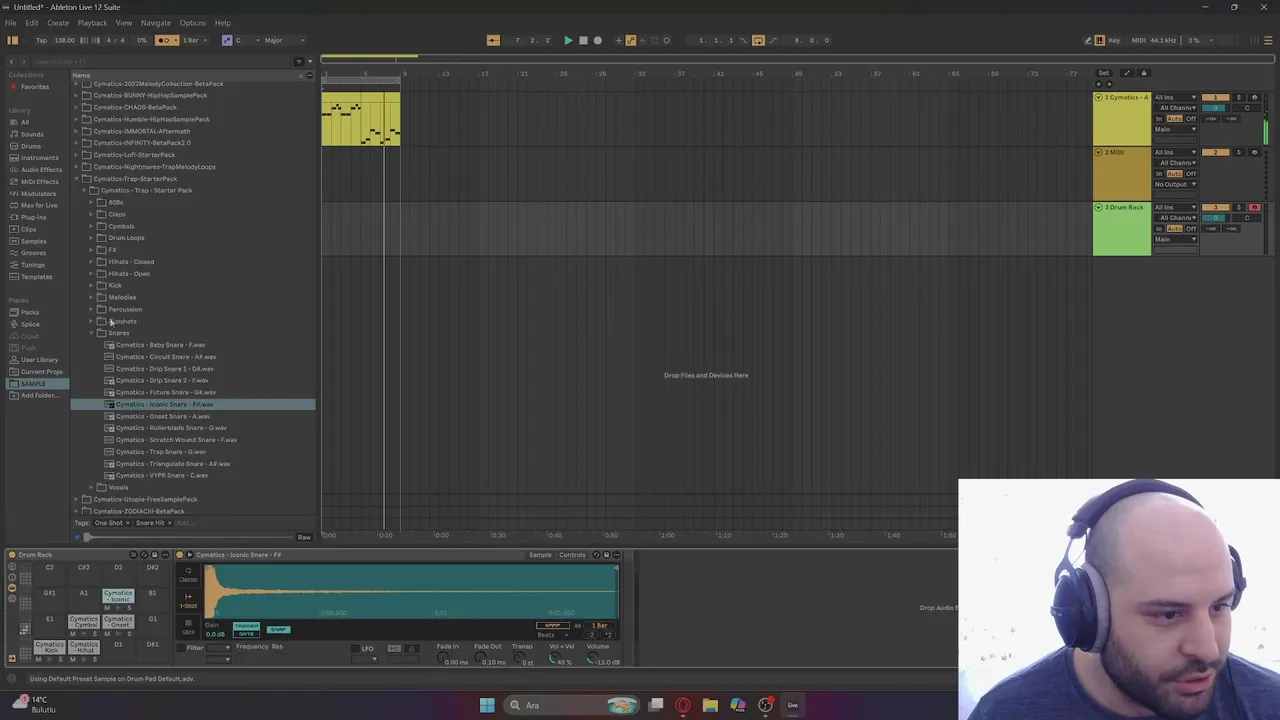Select Instruments in the browser Library
The height and width of the screenshot is (720, 1280).
(39, 158)
